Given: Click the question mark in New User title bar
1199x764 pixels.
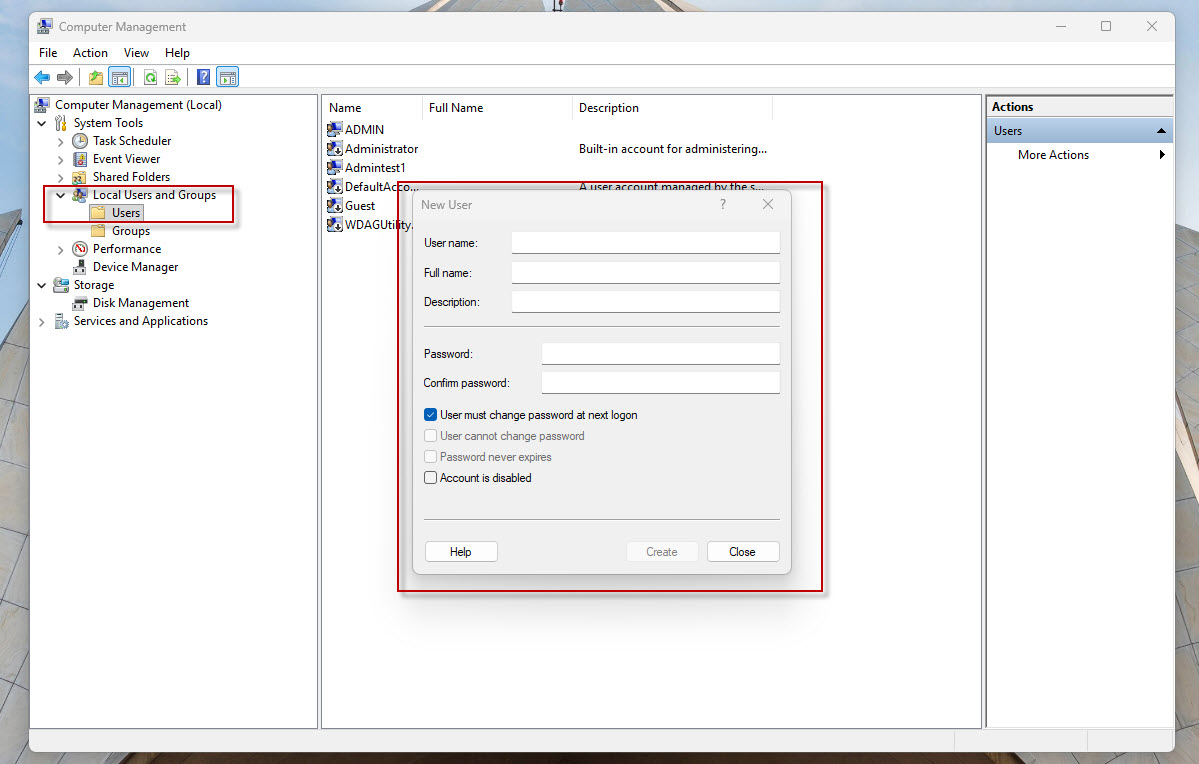Looking at the screenshot, I should (x=723, y=204).
